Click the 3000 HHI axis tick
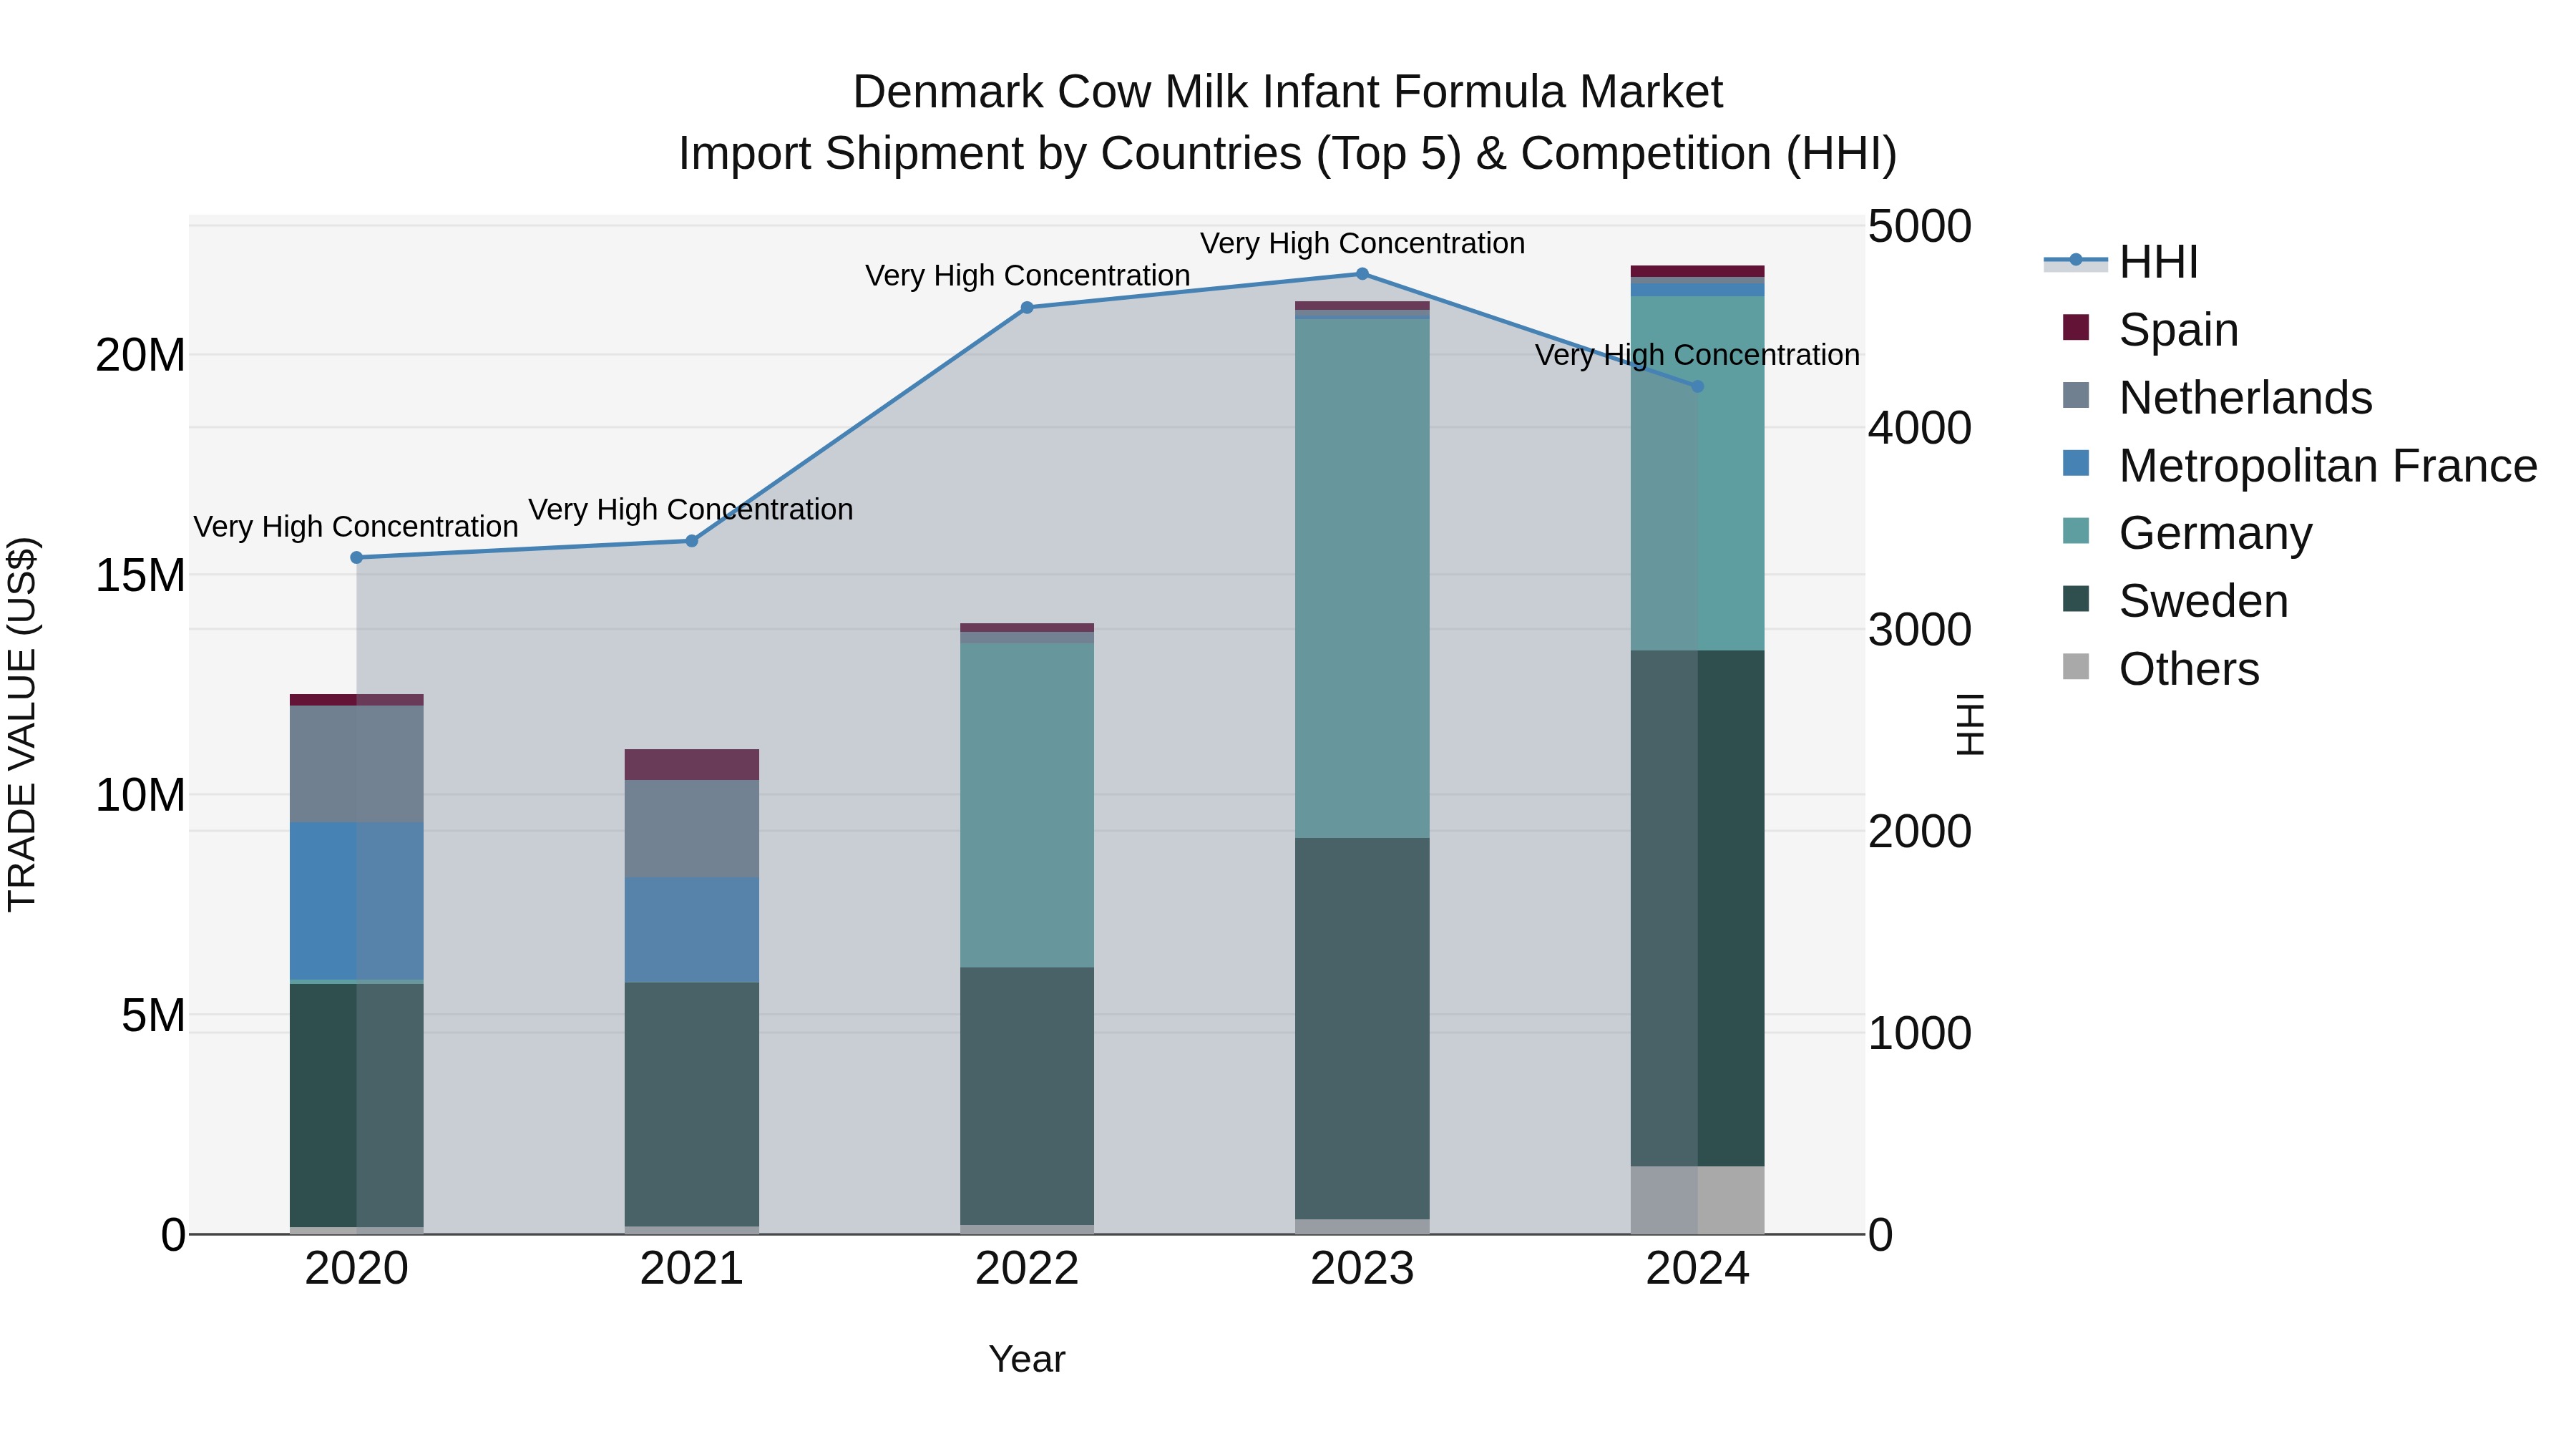 coord(1920,629)
